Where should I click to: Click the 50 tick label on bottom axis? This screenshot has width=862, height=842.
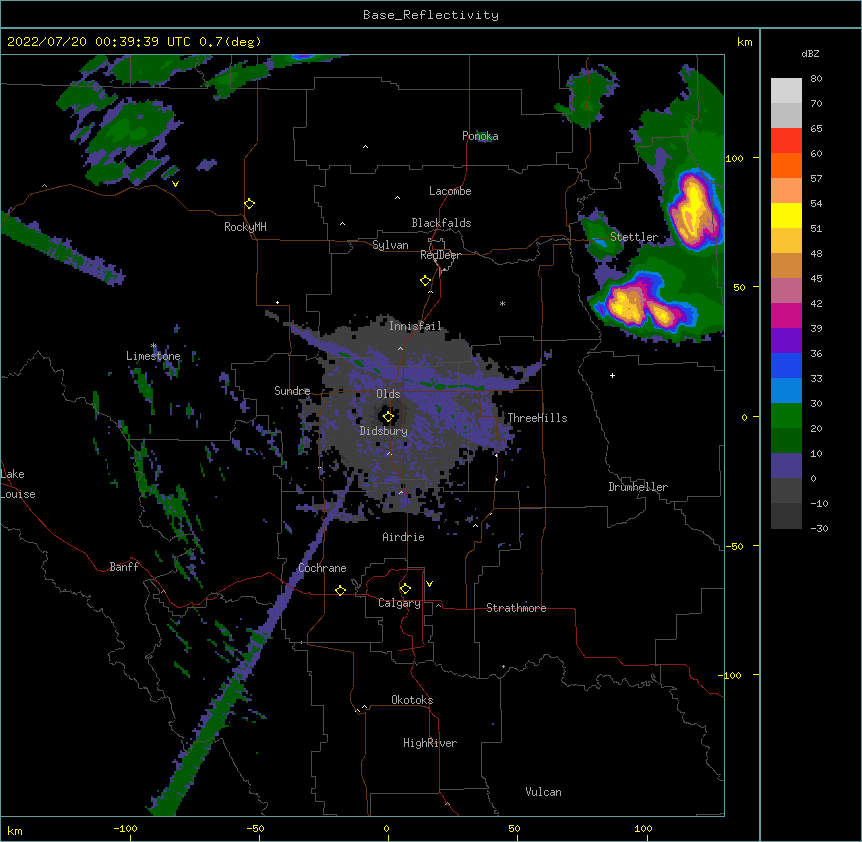(x=515, y=829)
